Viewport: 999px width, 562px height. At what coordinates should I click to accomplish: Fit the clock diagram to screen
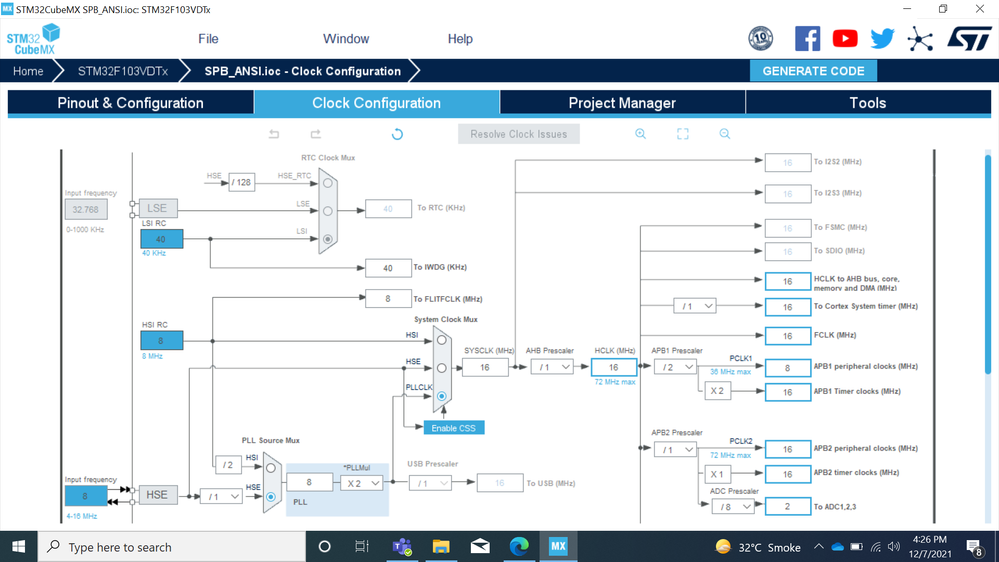[x=682, y=134]
